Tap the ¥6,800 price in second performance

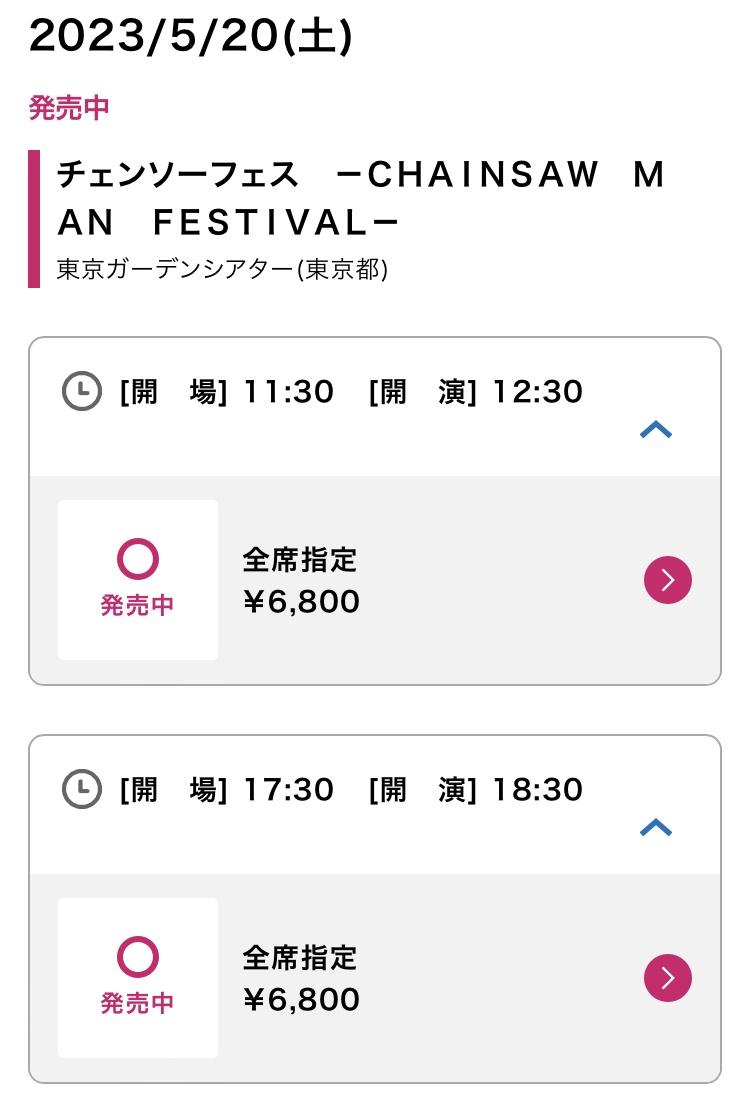[301, 1000]
